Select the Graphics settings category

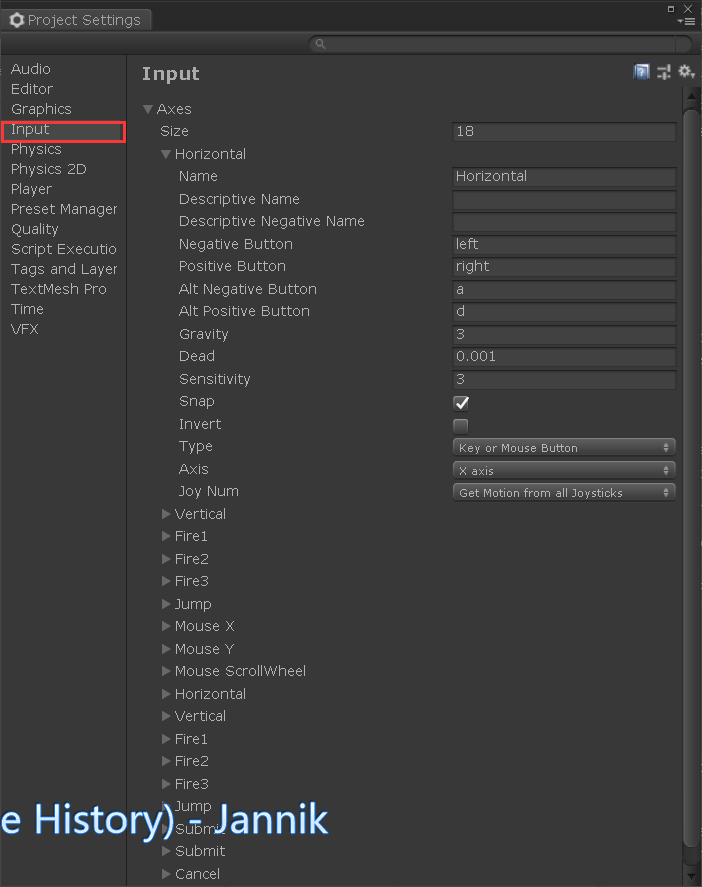pyautogui.click(x=41, y=109)
